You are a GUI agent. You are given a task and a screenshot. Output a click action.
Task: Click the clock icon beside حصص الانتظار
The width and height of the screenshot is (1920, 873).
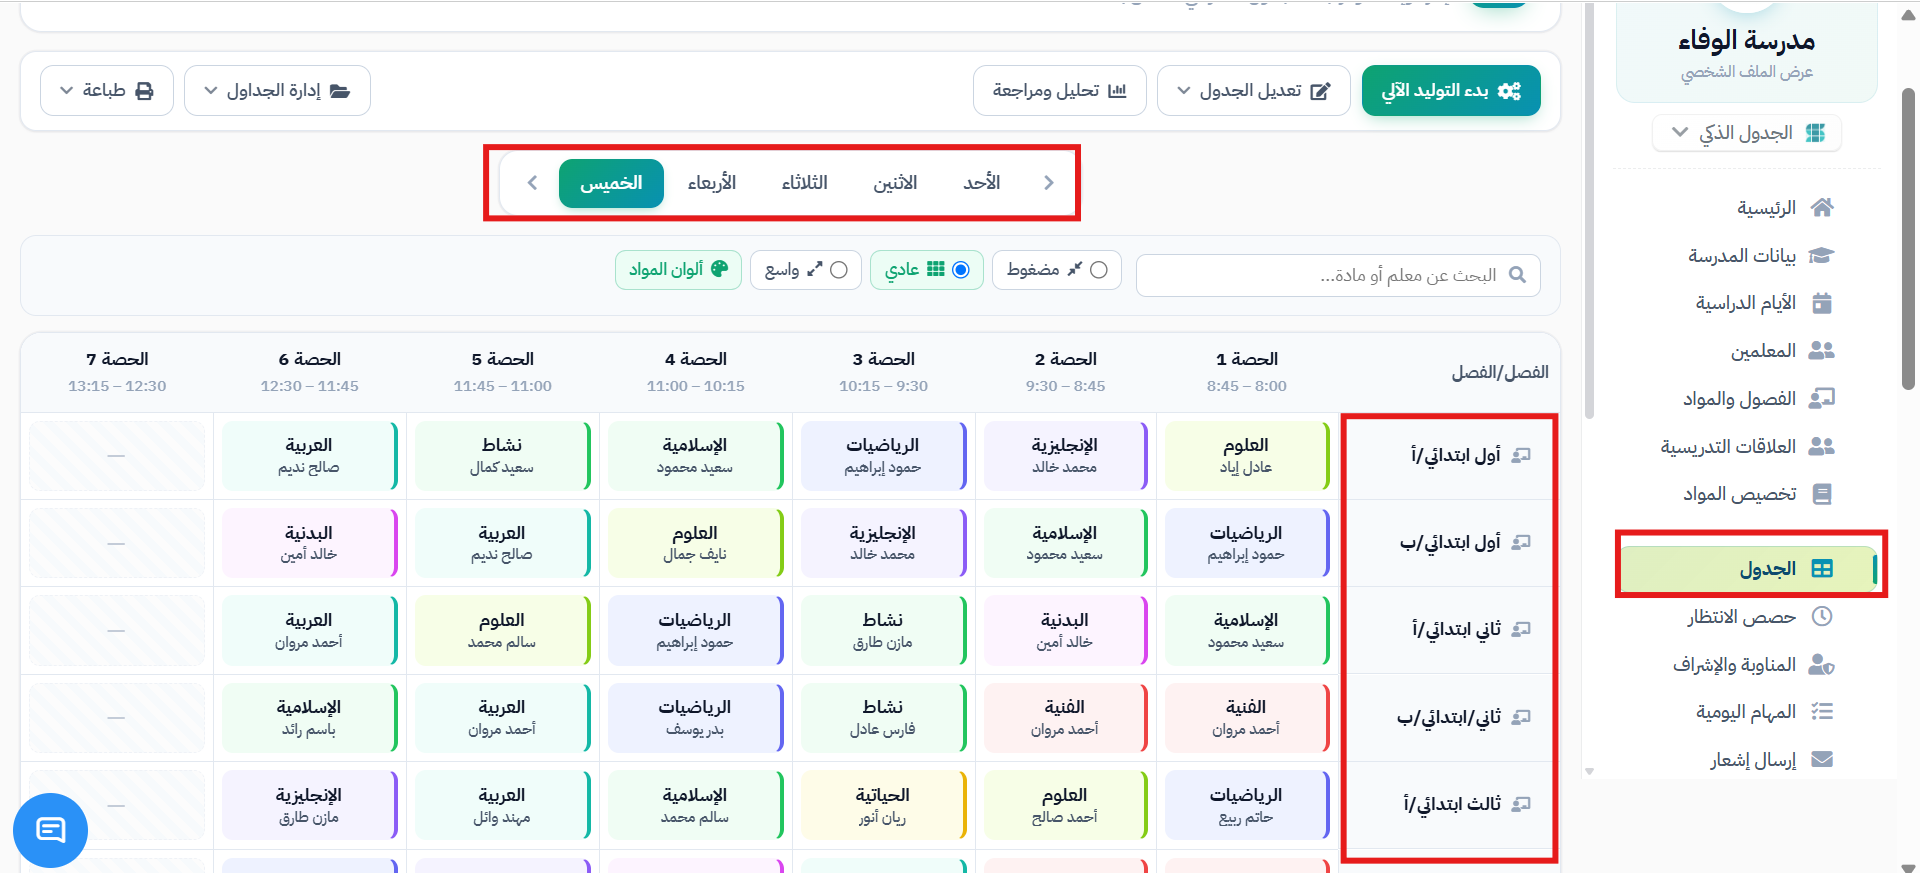pos(1822,617)
